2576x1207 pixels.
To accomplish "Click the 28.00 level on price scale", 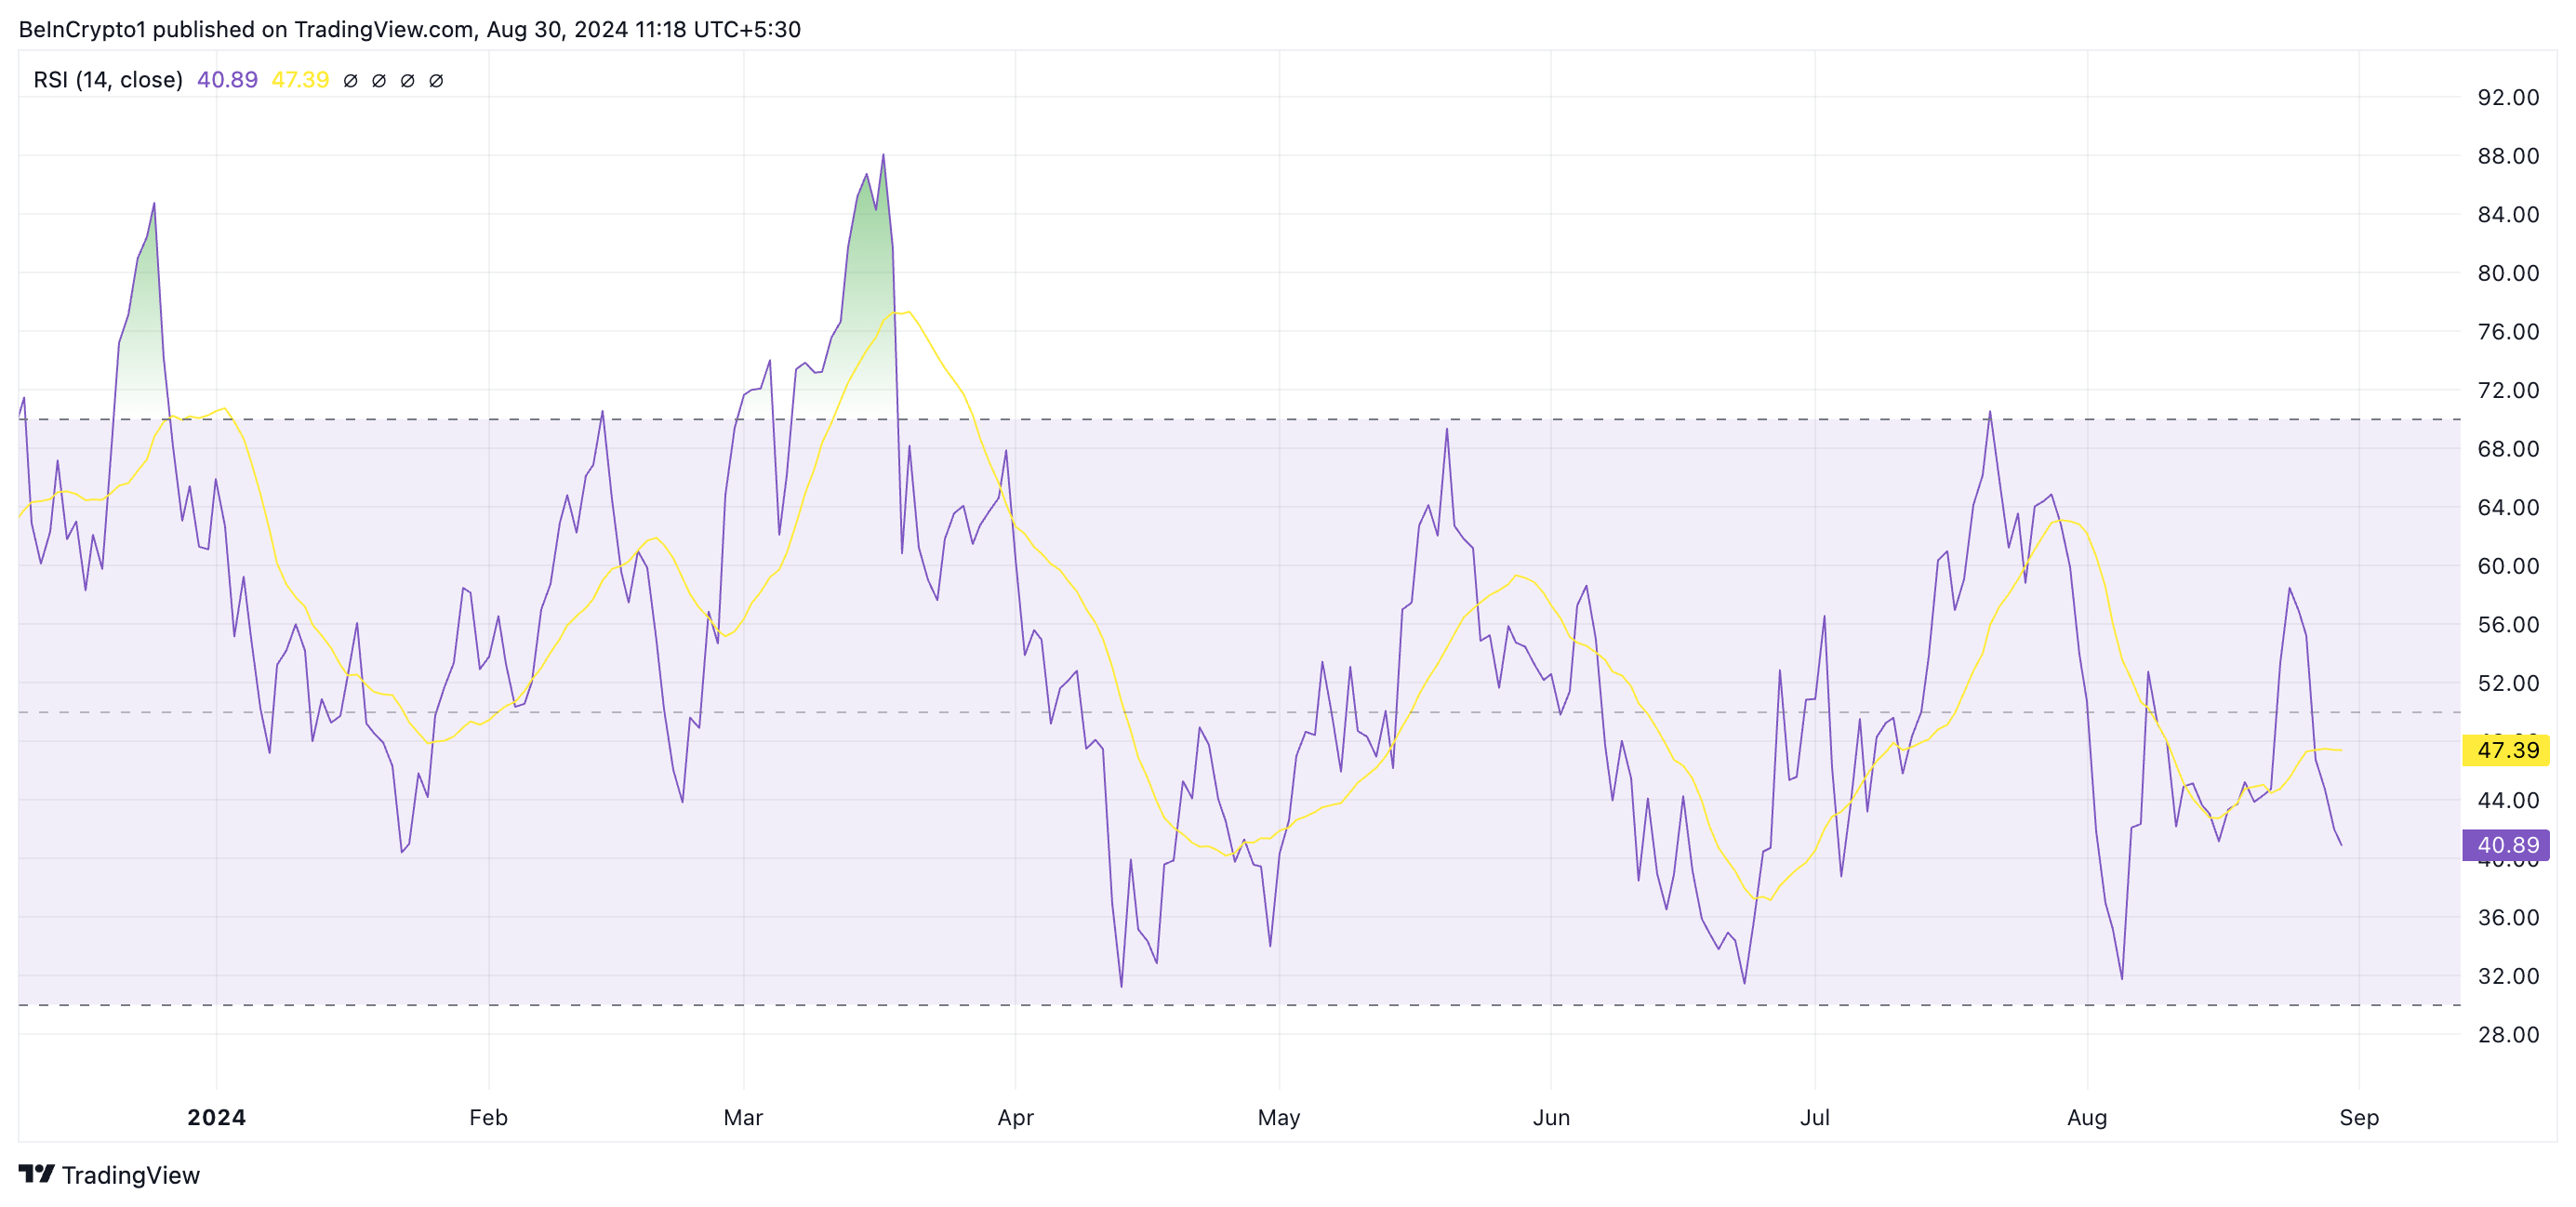I will coord(2508,1034).
